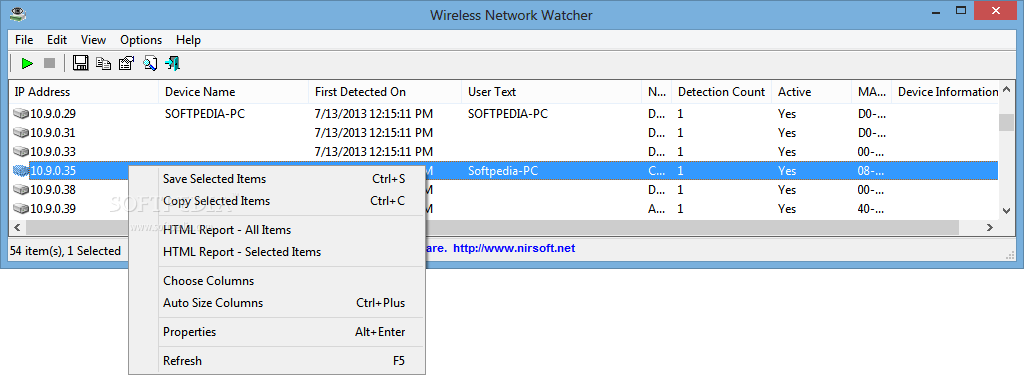Open the Options menu
The image size is (1024, 375).
tap(141, 40)
